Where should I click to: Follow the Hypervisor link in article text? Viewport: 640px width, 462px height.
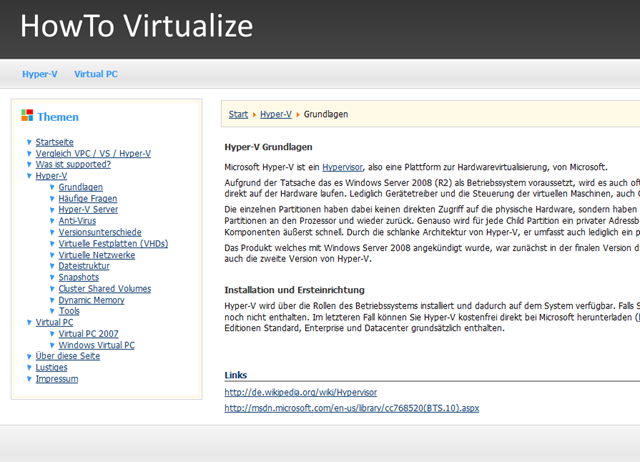343,167
